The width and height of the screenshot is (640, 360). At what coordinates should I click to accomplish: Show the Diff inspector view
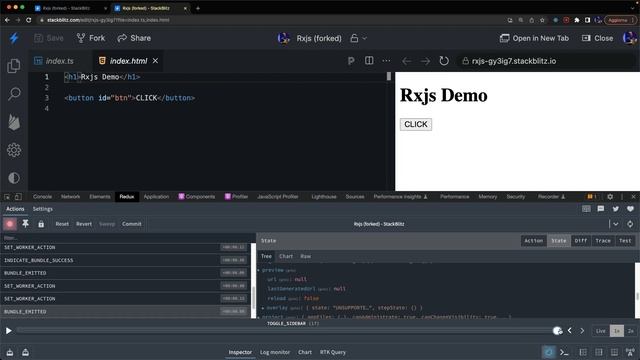(x=580, y=241)
